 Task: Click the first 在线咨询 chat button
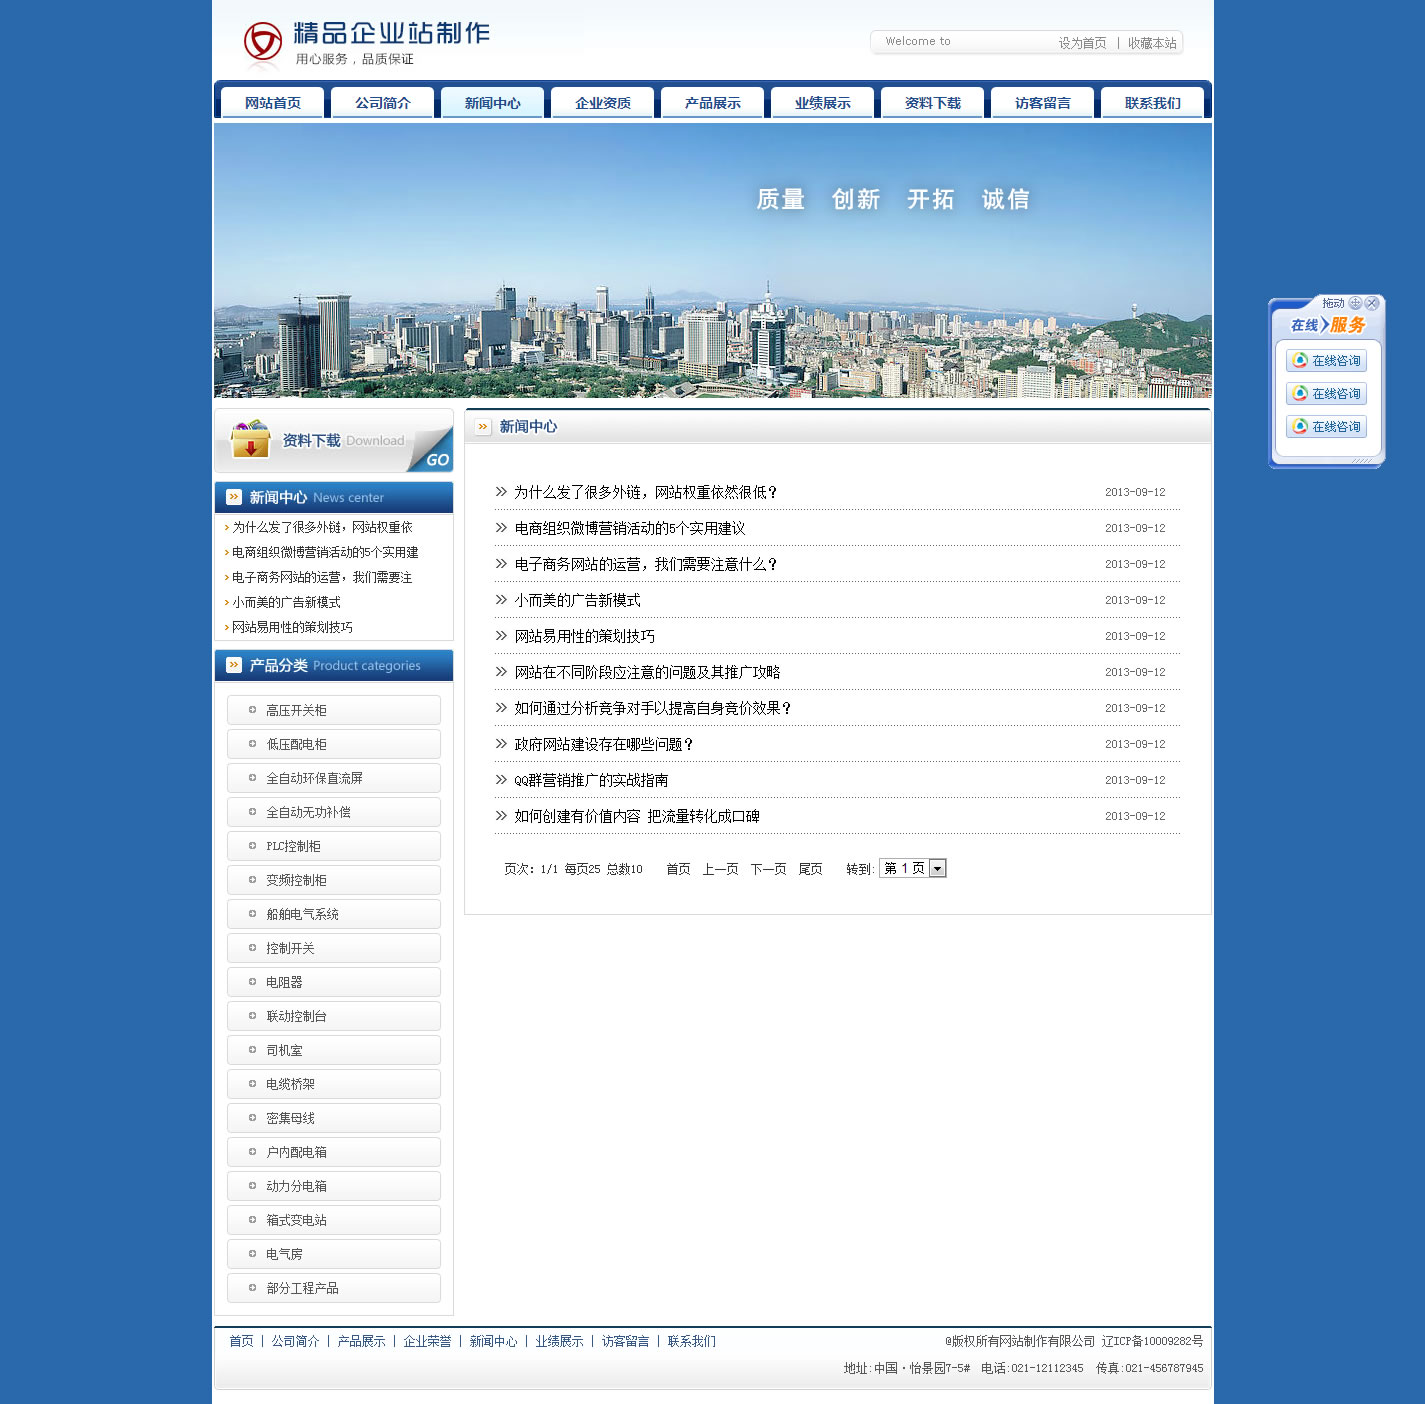[1326, 361]
